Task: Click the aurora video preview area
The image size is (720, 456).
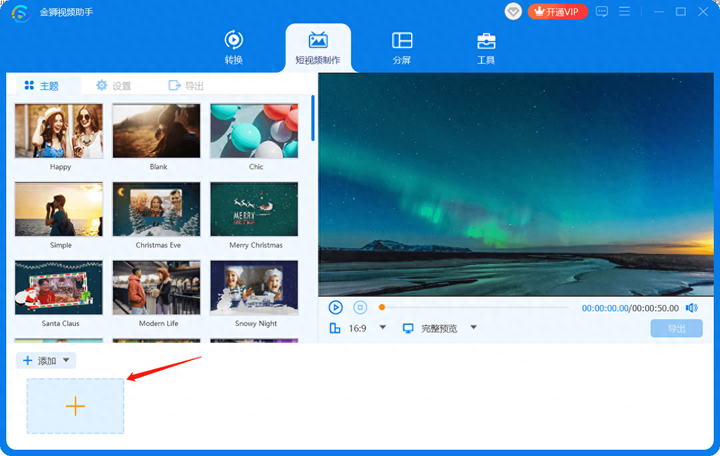Action: coord(516,184)
